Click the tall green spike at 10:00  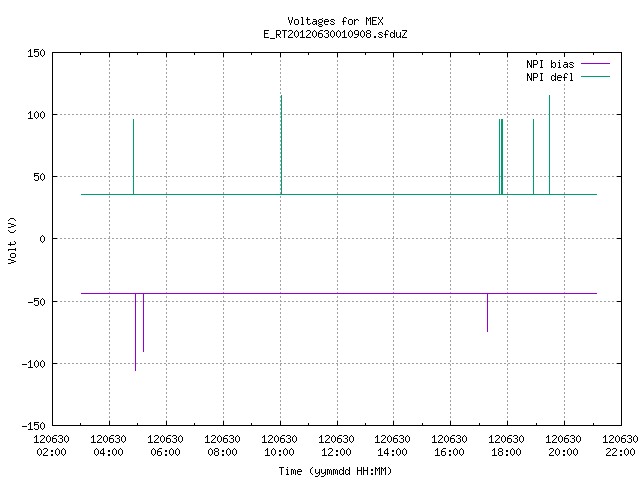281,145
